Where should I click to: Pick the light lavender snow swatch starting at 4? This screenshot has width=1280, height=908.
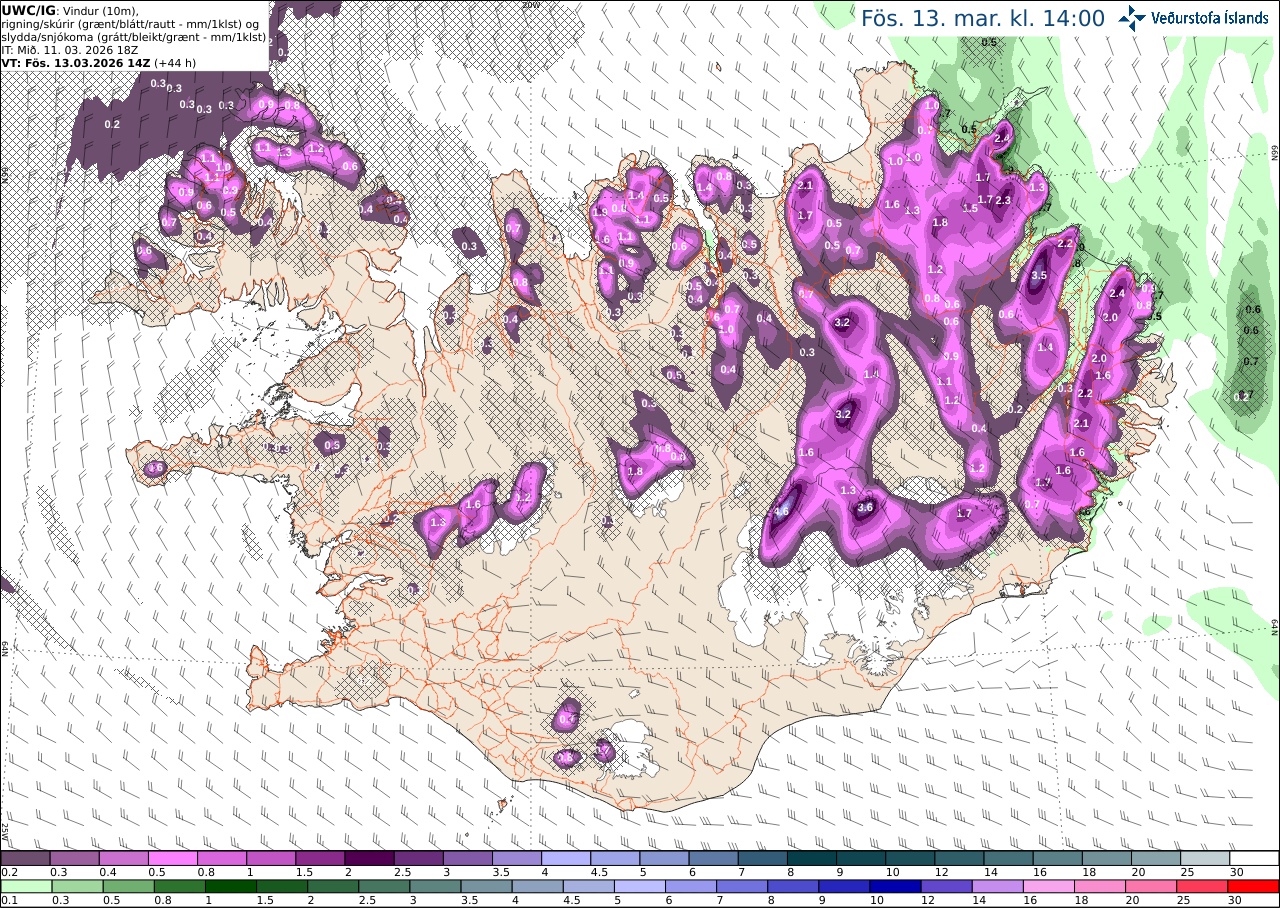tap(566, 858)
